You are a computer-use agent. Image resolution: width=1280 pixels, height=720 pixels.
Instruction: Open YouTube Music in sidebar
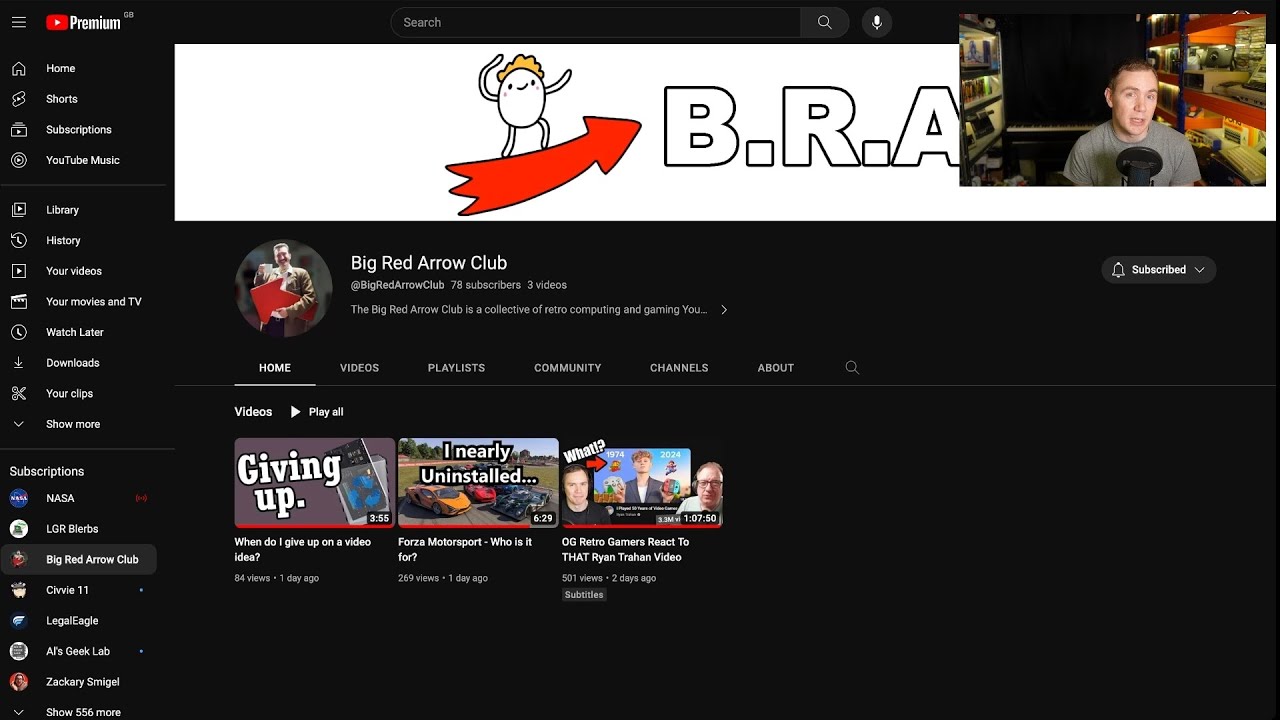point(83,160)
